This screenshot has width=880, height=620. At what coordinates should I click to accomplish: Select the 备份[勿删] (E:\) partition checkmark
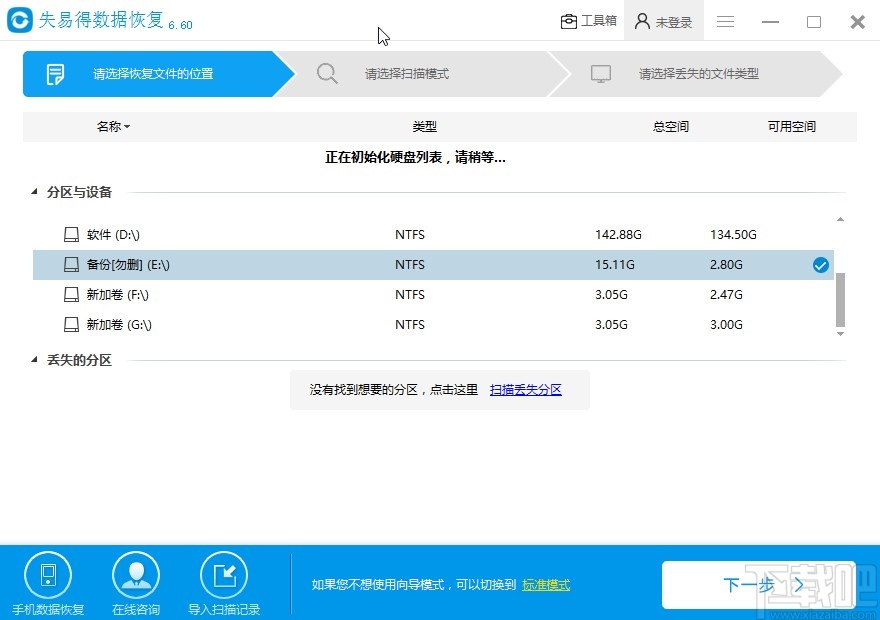(x=820, y=264)
